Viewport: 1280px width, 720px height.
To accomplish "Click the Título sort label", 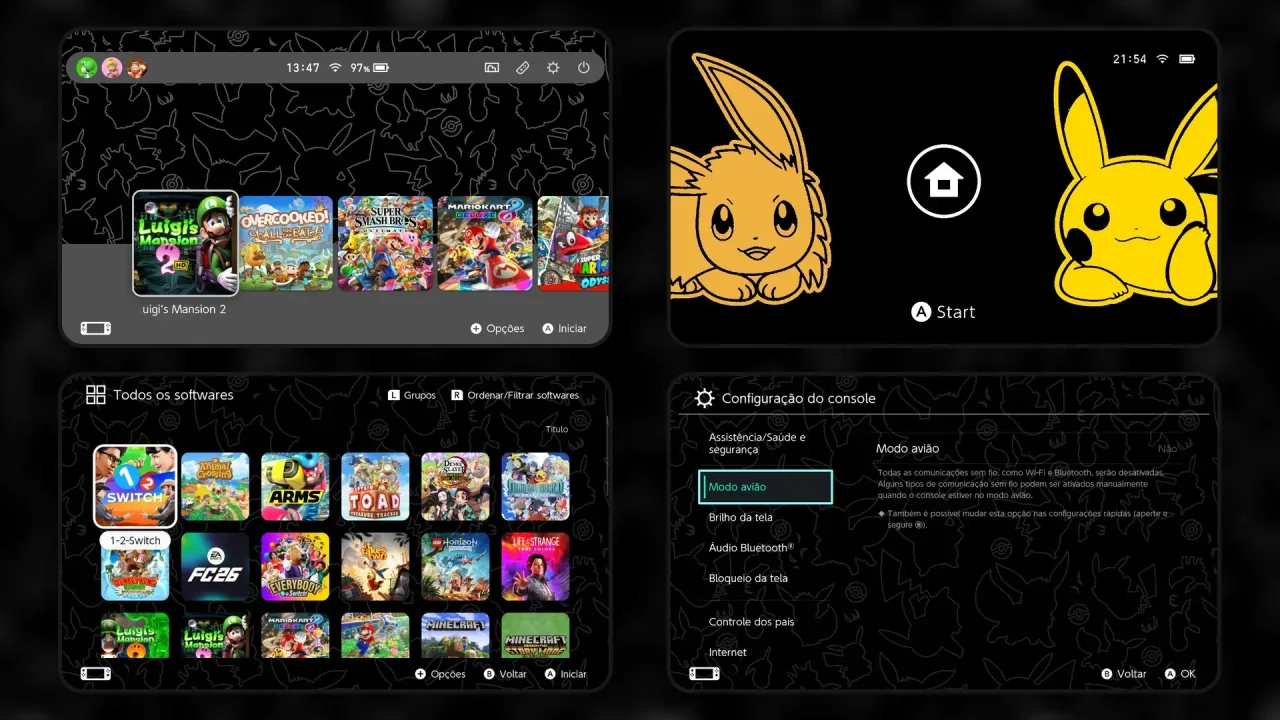I will tap(556, 429).
